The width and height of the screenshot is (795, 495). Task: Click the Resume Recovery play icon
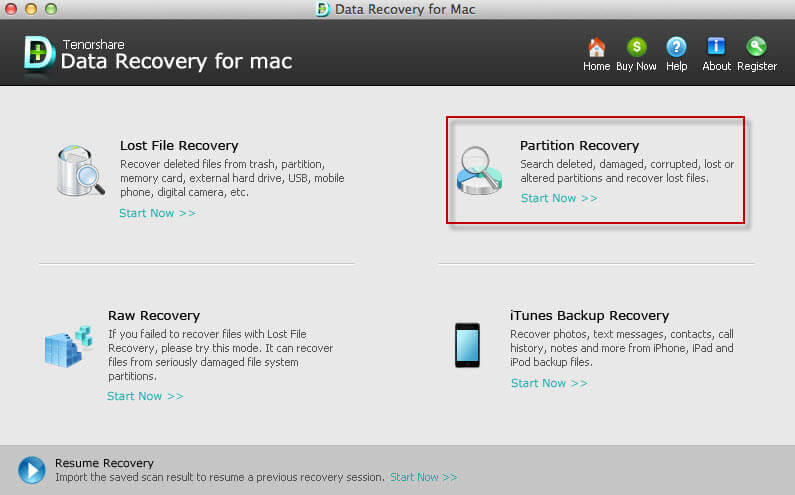pyautogui.click(x=31, y=470)
